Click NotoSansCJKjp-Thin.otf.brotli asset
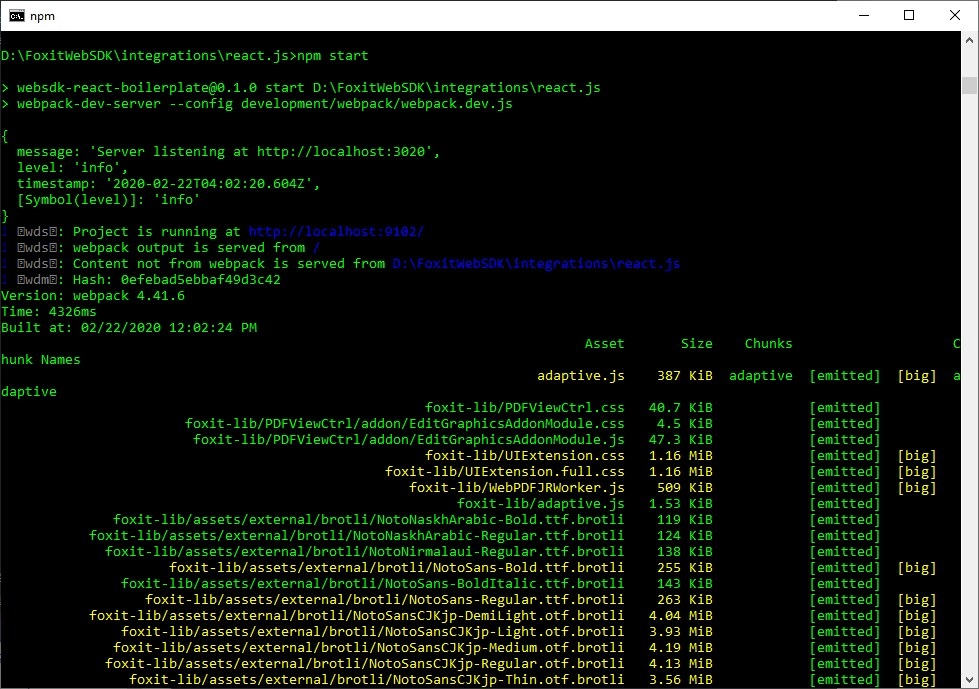Screen dimensions: 979x689 (376, 680)
